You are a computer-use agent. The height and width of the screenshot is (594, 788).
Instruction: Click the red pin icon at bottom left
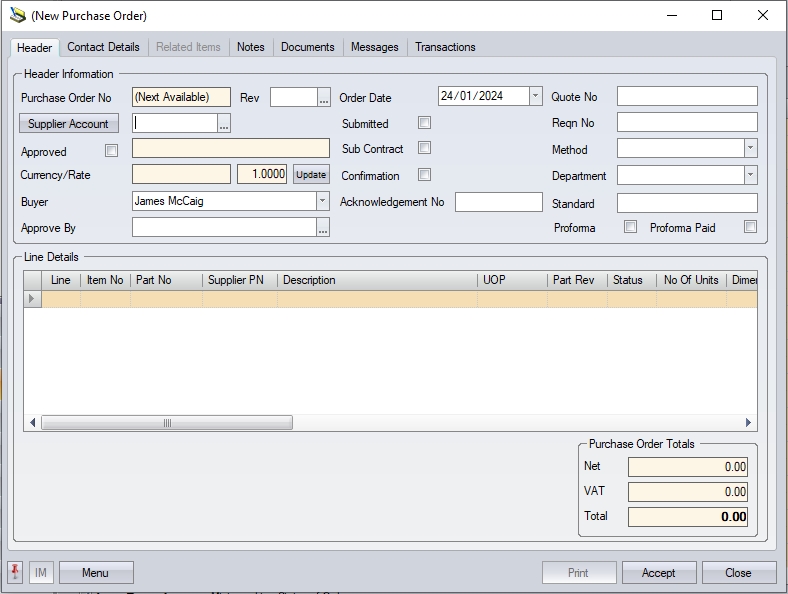(x=15, y=572)
